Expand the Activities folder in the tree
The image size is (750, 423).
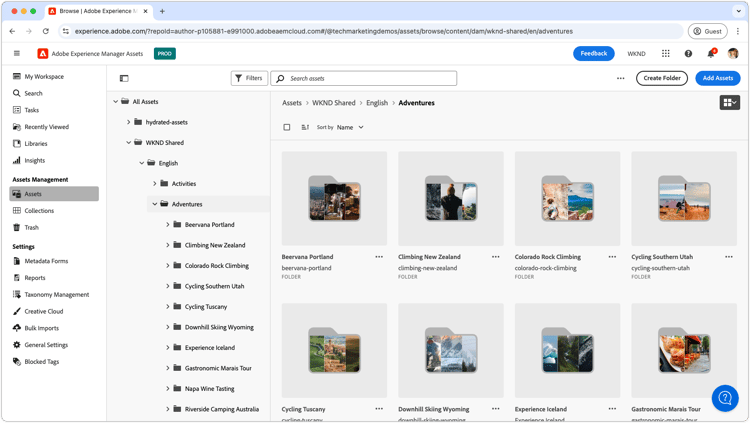(x=154, y=184)
